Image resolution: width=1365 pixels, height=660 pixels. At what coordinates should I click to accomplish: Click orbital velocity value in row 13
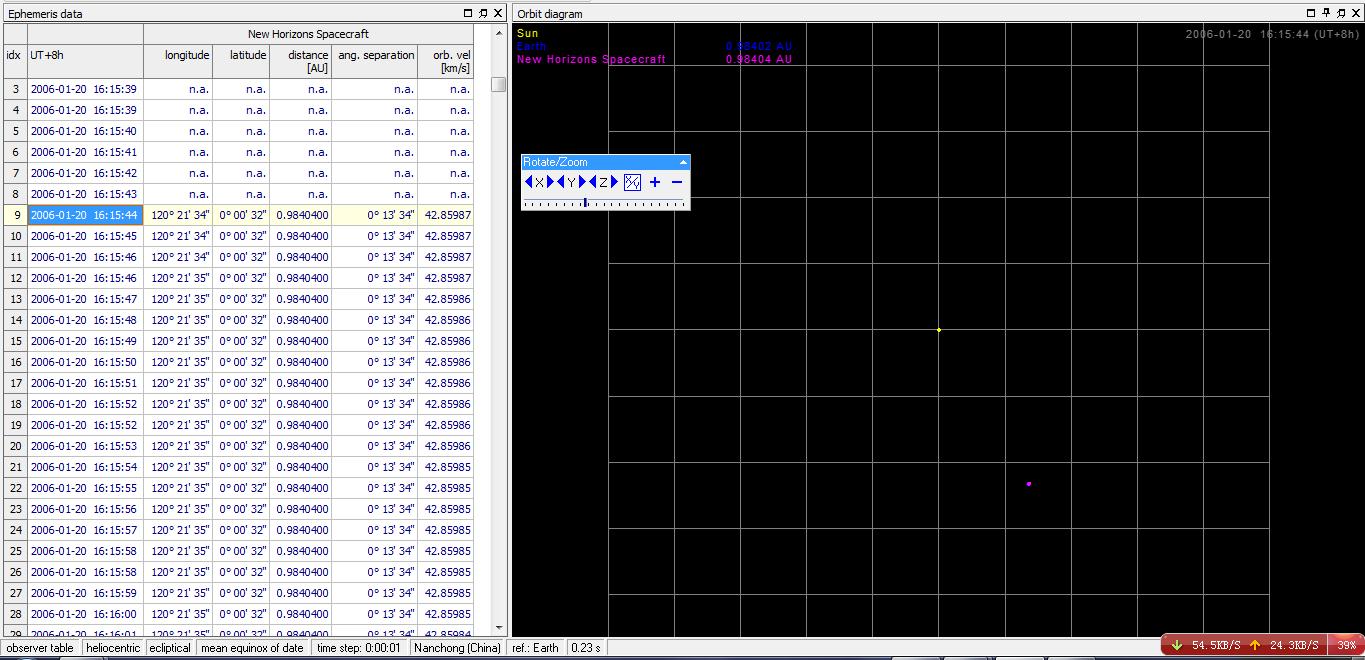tap(446, 299)
